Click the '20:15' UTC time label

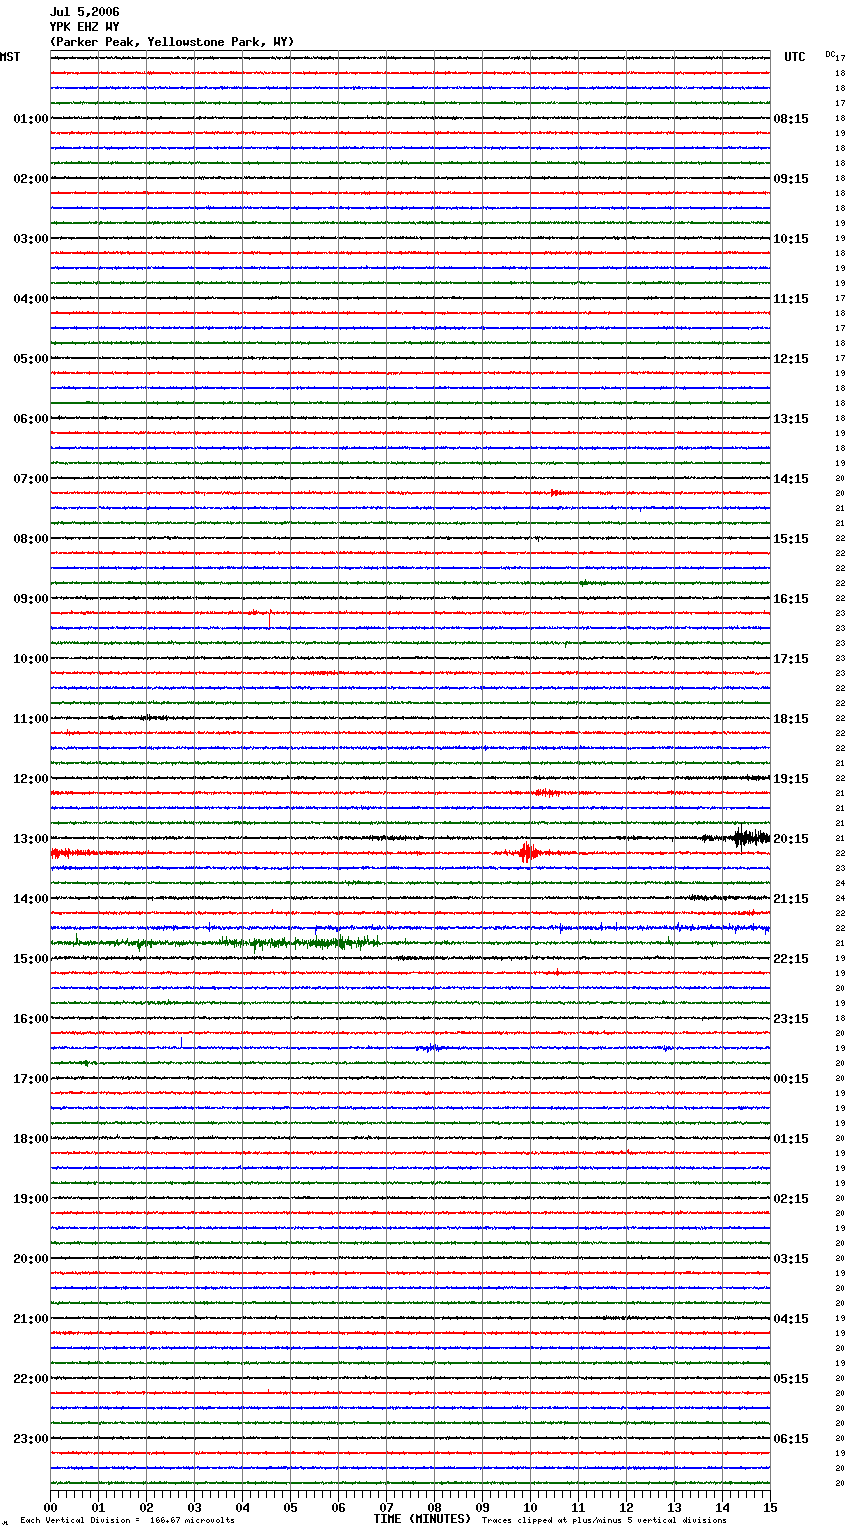(x=791, y=839)
